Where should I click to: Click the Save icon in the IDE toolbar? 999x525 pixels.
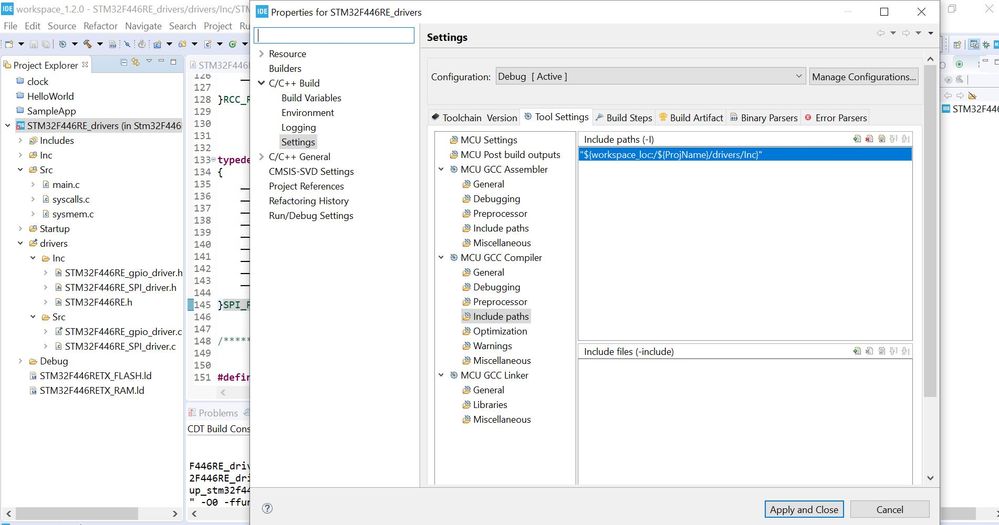(x=34, y=44)
